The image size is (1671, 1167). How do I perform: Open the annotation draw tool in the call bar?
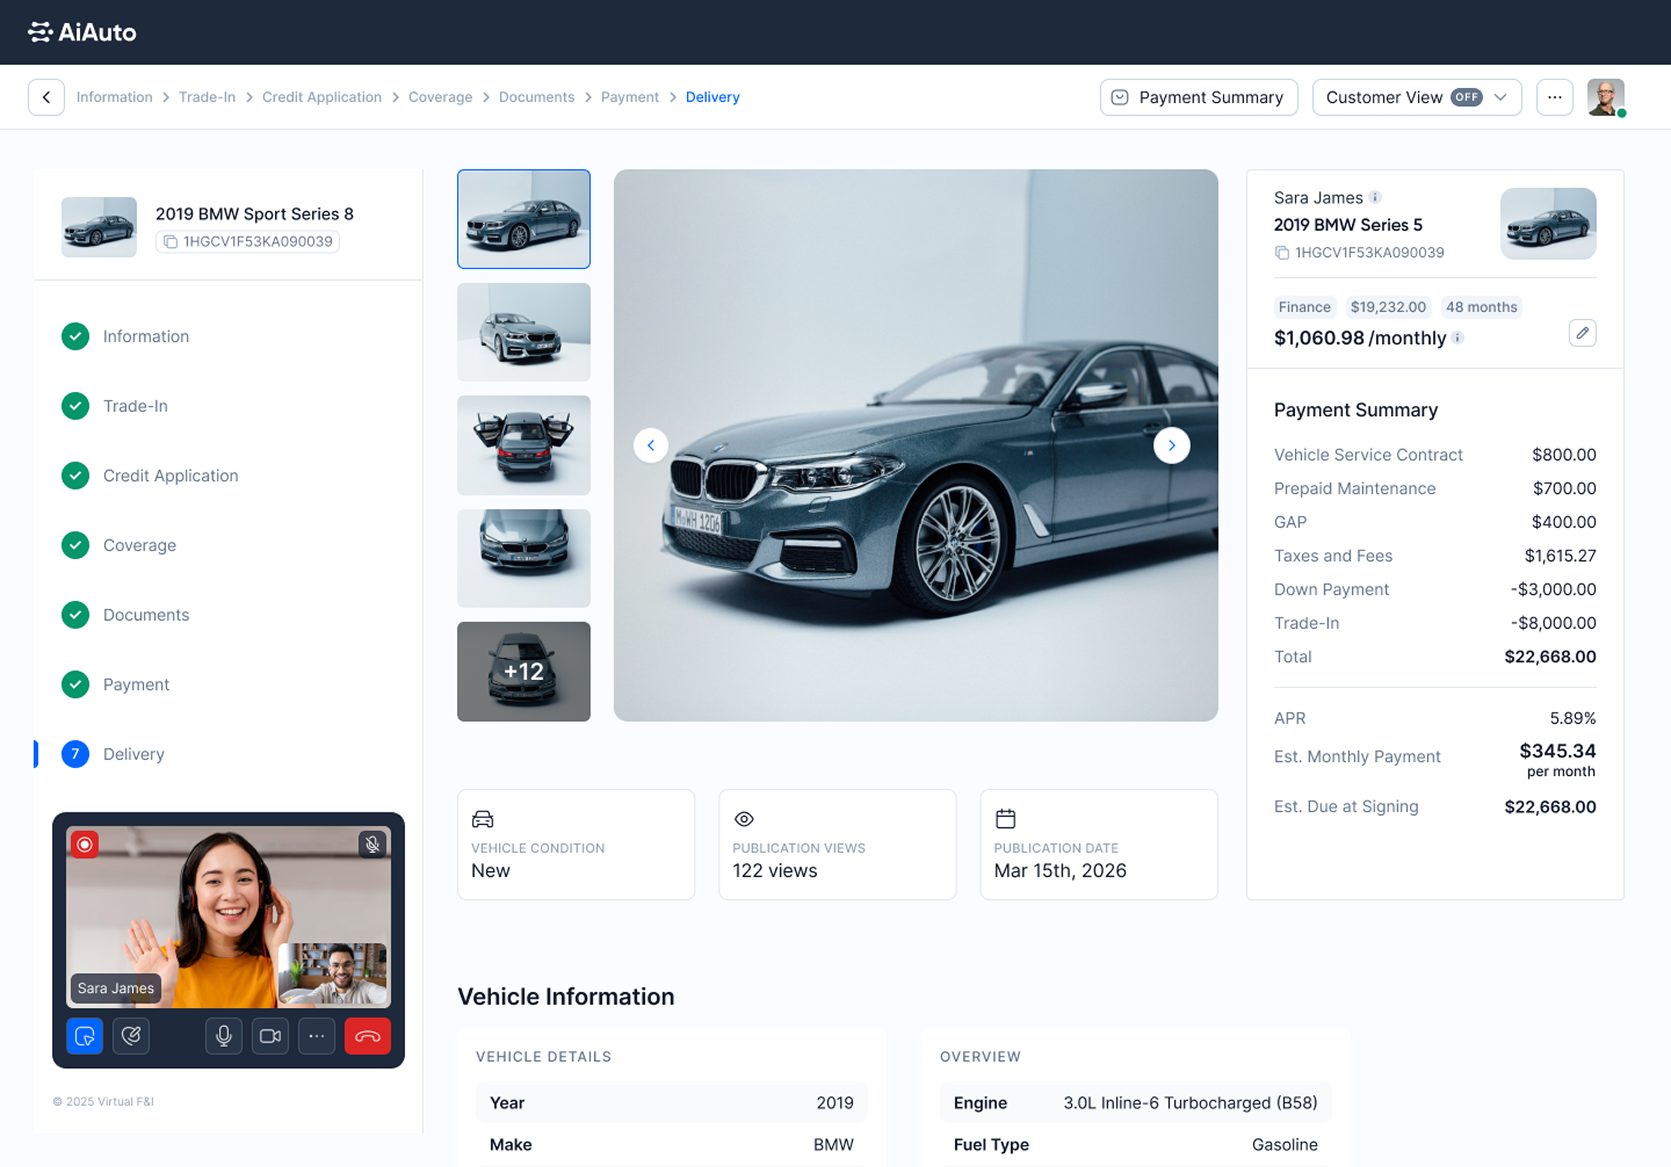click(131, 1036)
